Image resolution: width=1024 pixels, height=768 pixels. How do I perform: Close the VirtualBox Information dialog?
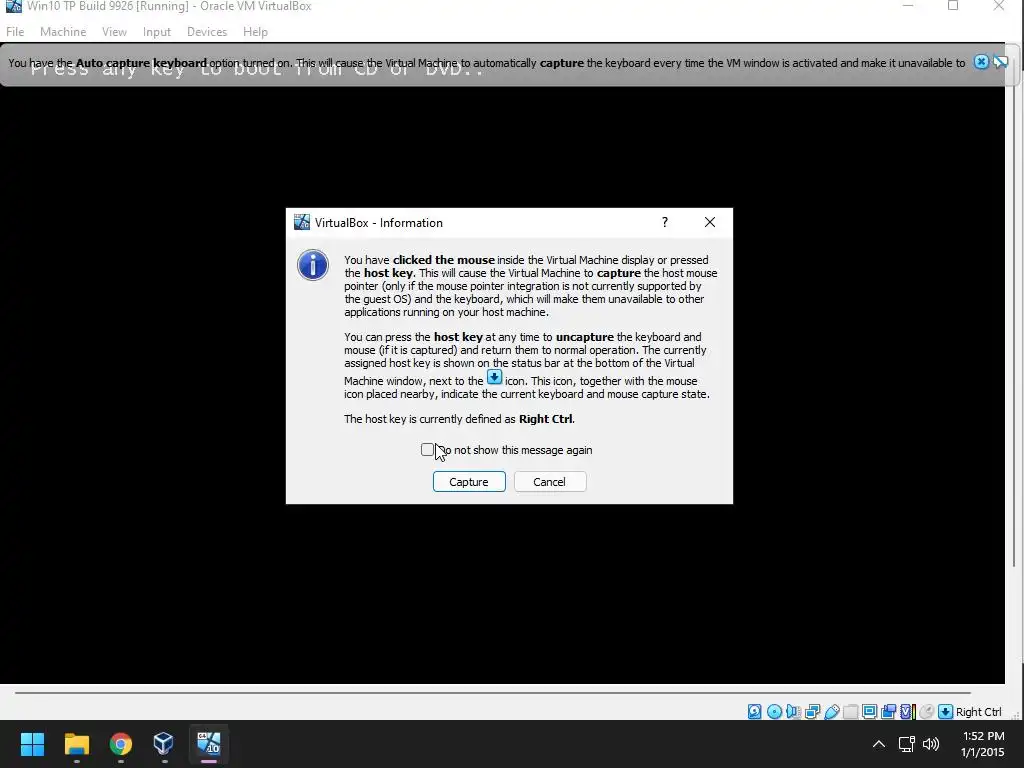coord(710,222)
